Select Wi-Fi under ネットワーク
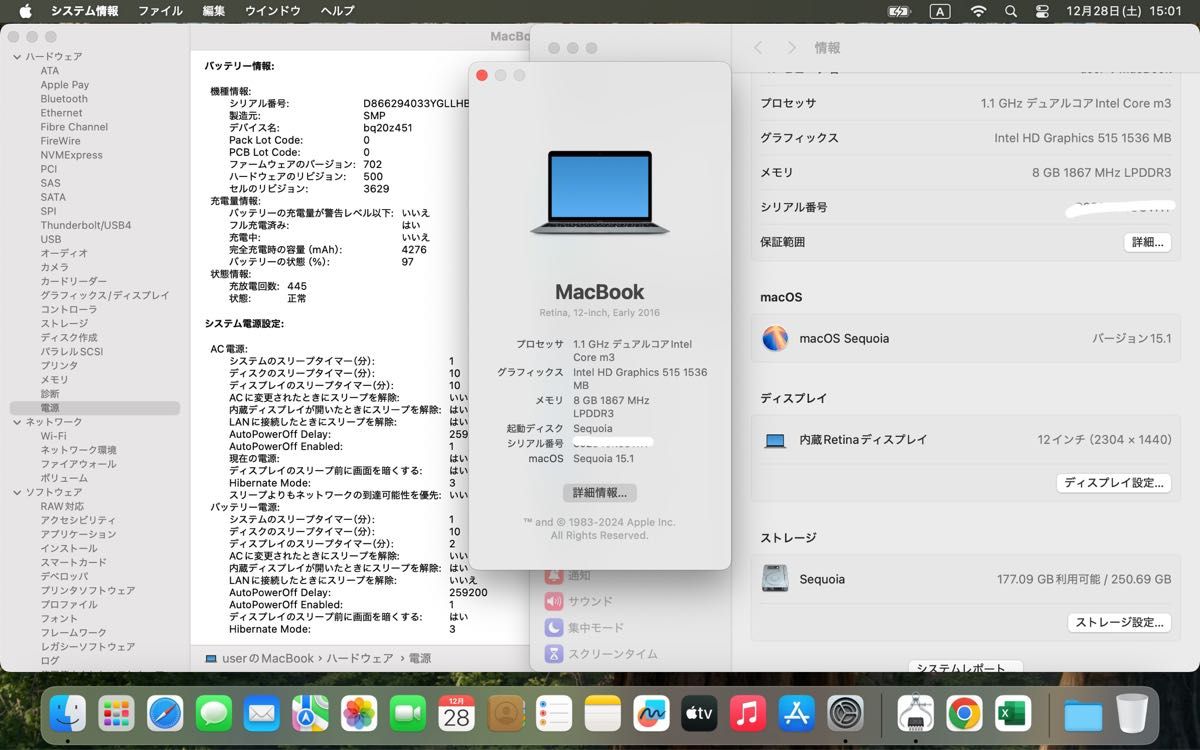The image size is (1200, 750). coord(53,436)
